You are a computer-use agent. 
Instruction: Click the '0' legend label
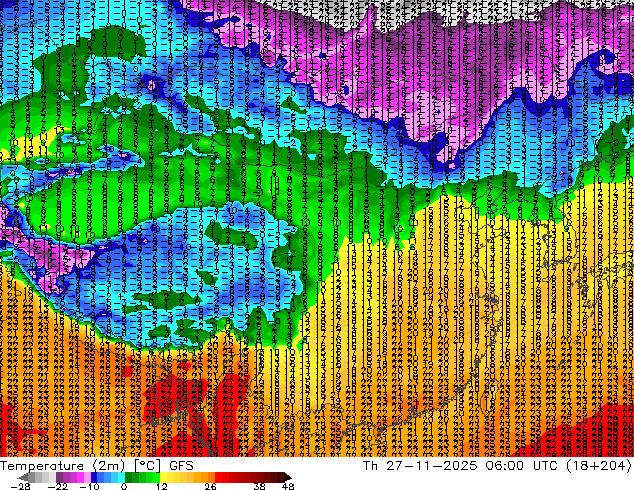click(x=124, y=486)
